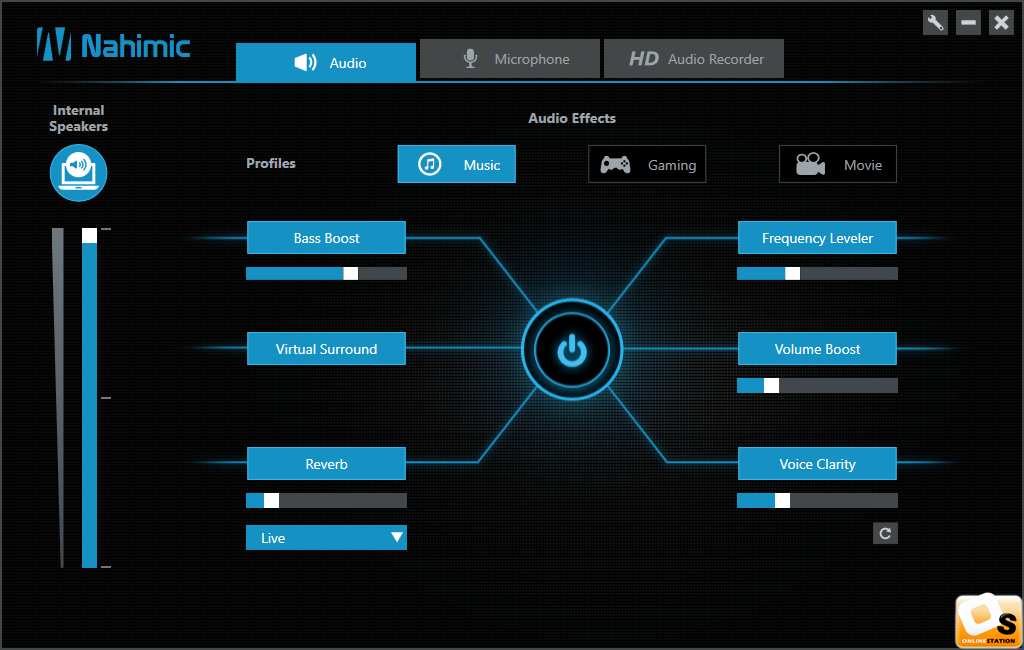Select the Music profile
Image resolution: width=1024 pixels, height=650 pixels.
(x=456, y=164)
